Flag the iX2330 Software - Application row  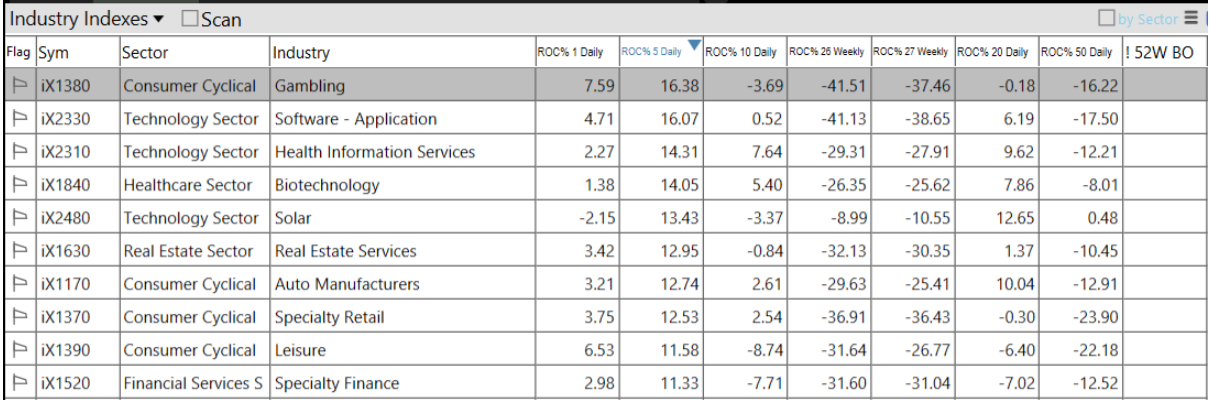(19, 119)
